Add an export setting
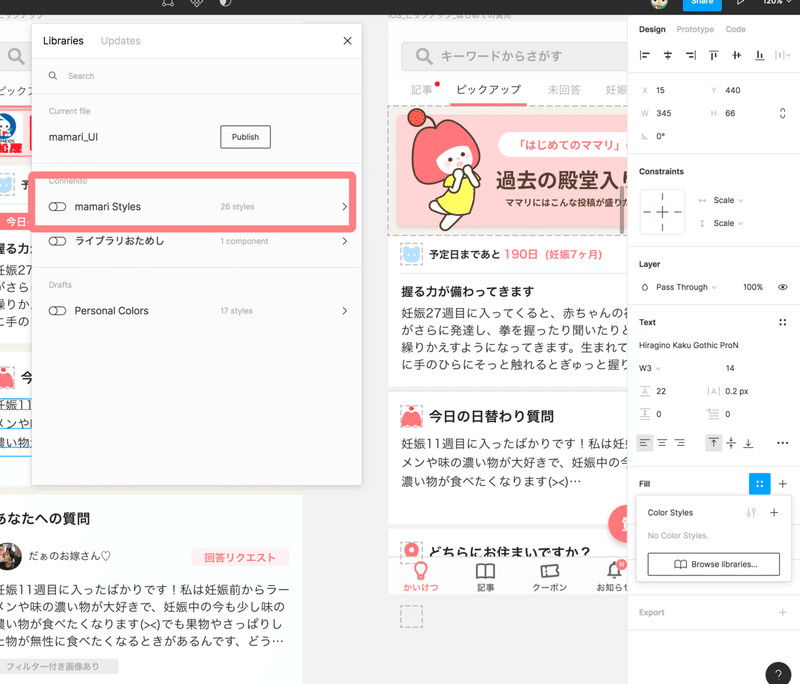800x684 pixels. point(783,612)
